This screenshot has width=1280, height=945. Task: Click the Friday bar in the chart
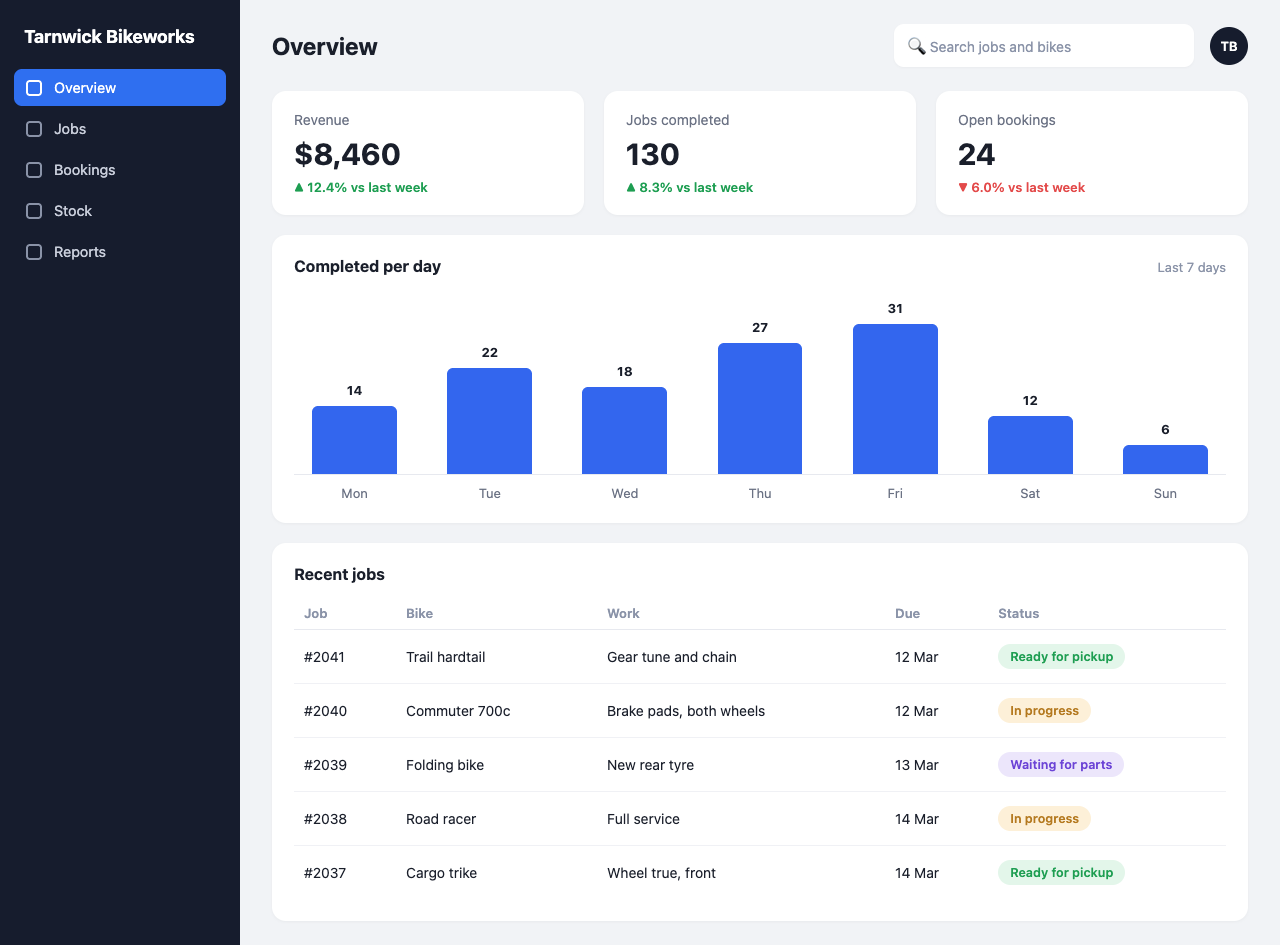pyautogui.click(x=895, y=399)
